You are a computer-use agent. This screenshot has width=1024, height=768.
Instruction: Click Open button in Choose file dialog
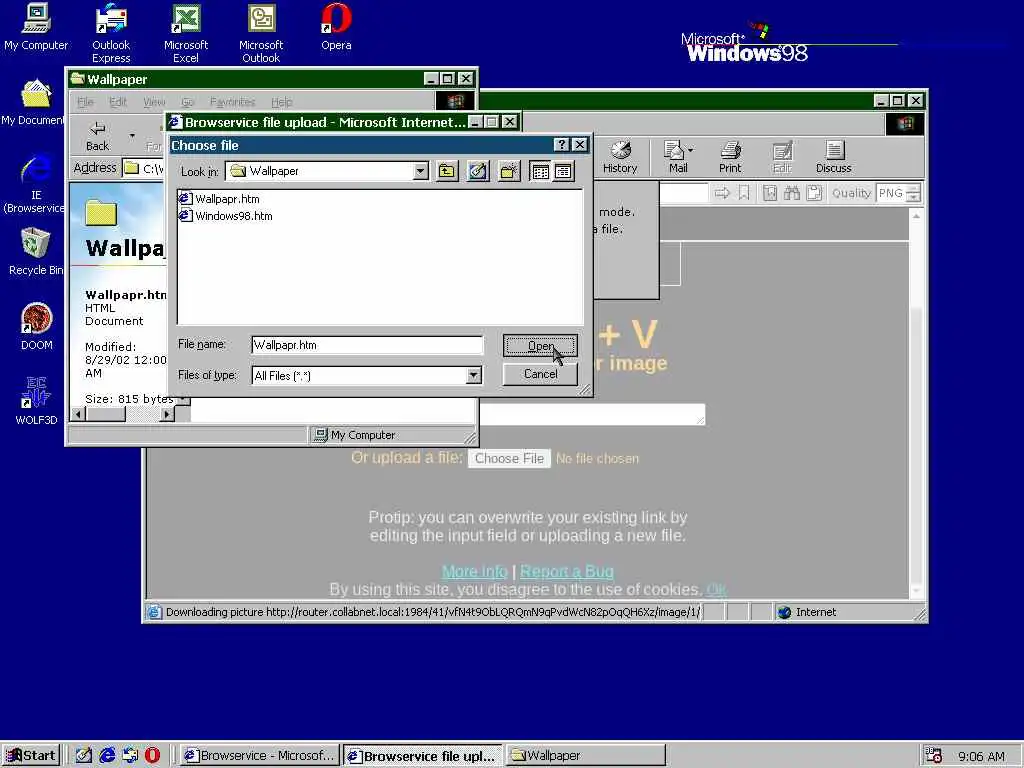[540, 345]
